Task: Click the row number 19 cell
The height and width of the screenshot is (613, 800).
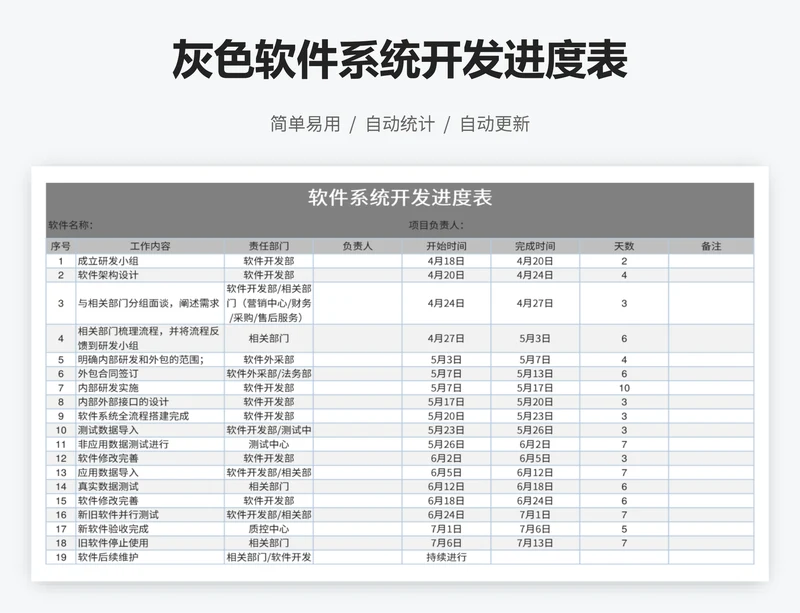Action: pos(61,557)
